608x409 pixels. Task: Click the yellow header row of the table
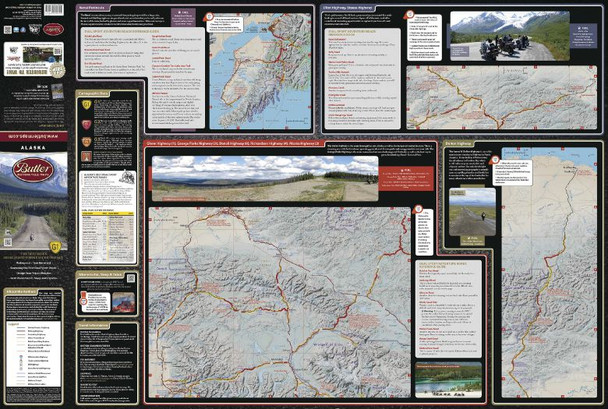click(106, 214)
